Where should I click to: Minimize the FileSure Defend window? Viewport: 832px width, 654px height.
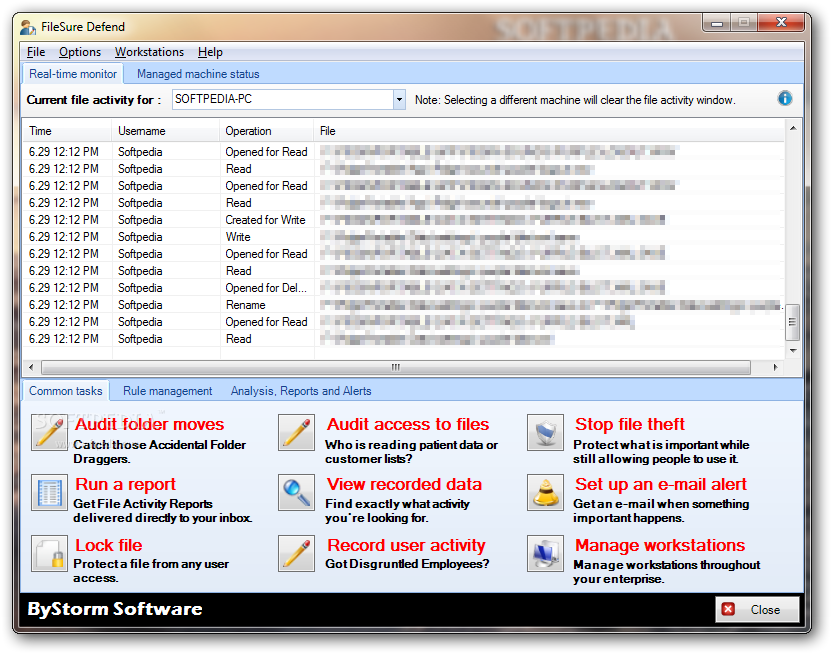pyautogui.click(x=717, y=23)
